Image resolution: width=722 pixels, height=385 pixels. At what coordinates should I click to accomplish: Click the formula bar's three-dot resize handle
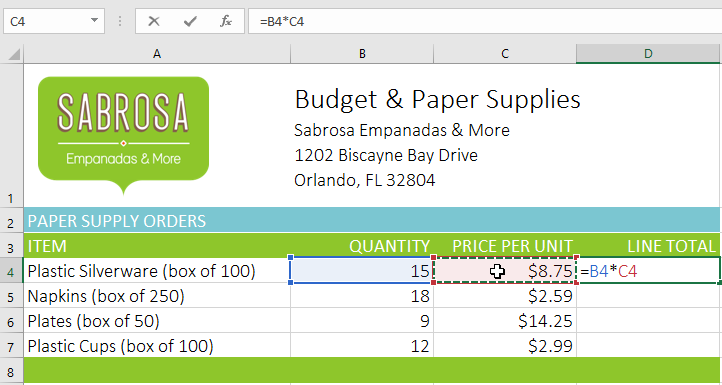(120, 21)
